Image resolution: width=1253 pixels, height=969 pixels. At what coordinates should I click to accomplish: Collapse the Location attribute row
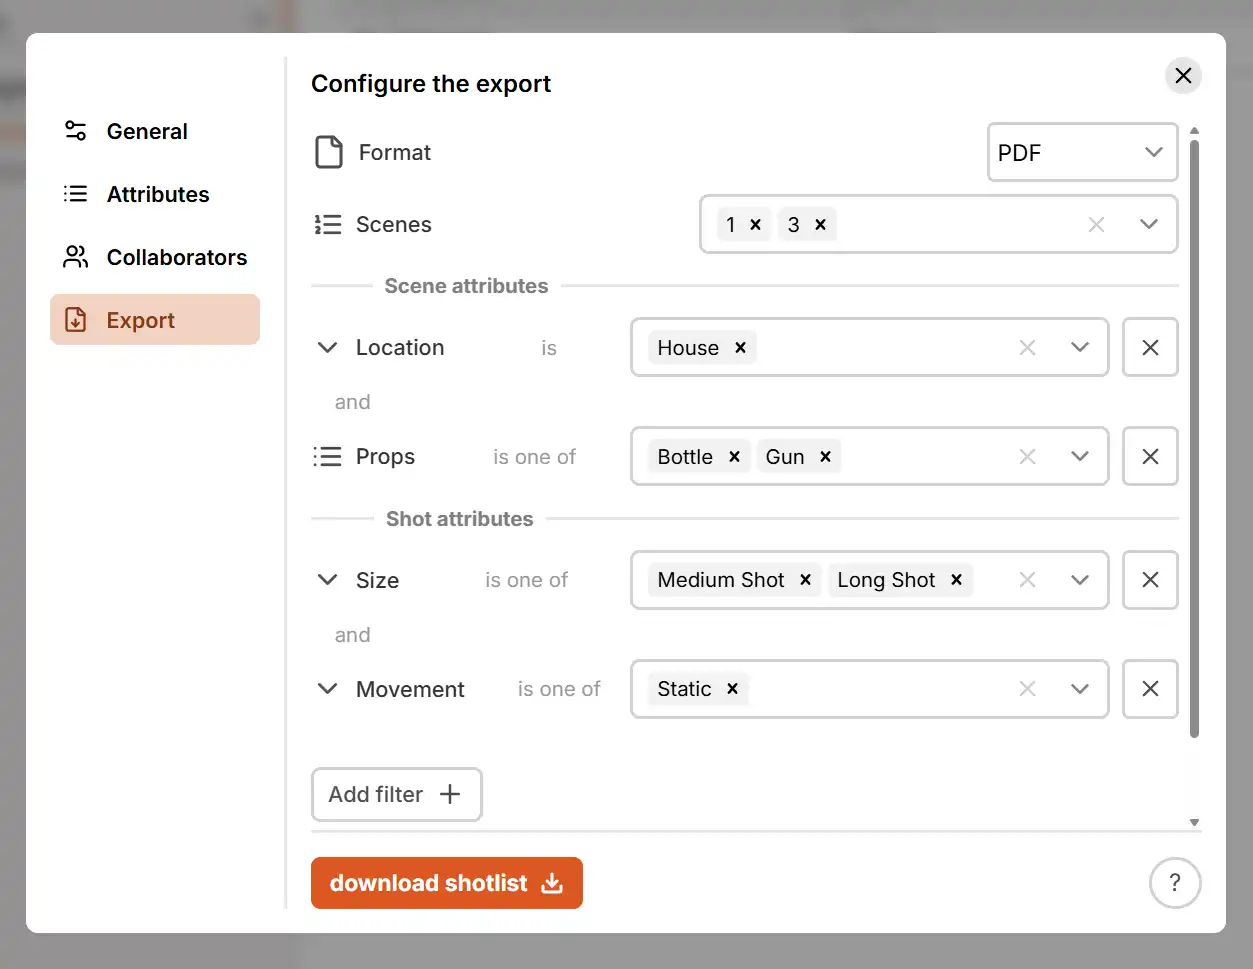coord(327,347)
